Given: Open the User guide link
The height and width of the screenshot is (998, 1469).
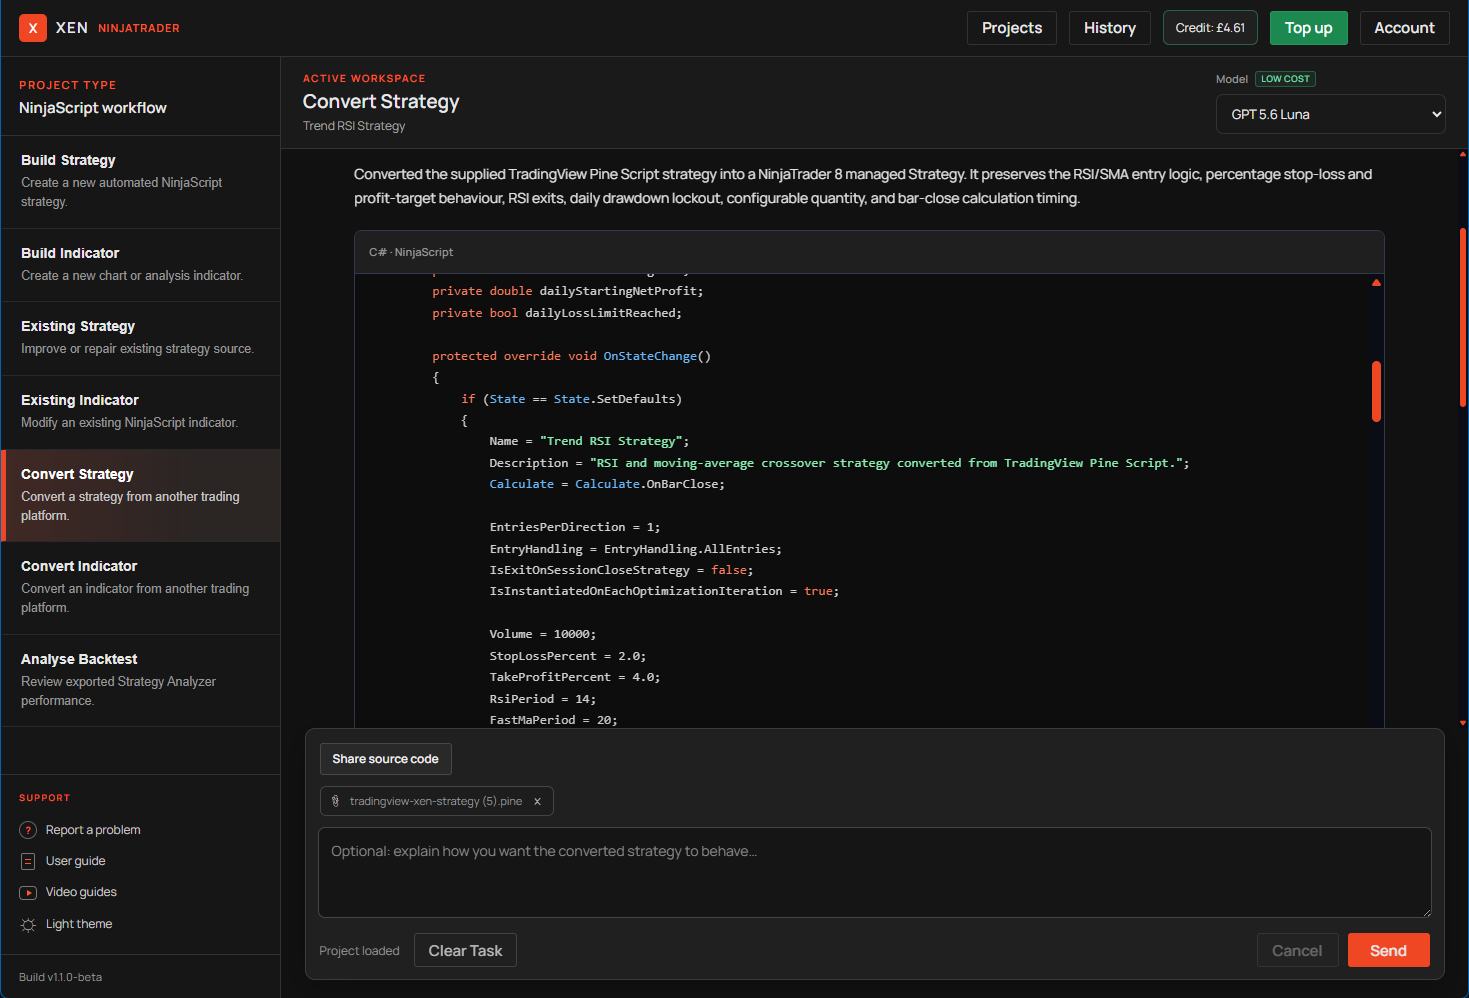Looking at the screenshot, I should click(x=76, y=861).
